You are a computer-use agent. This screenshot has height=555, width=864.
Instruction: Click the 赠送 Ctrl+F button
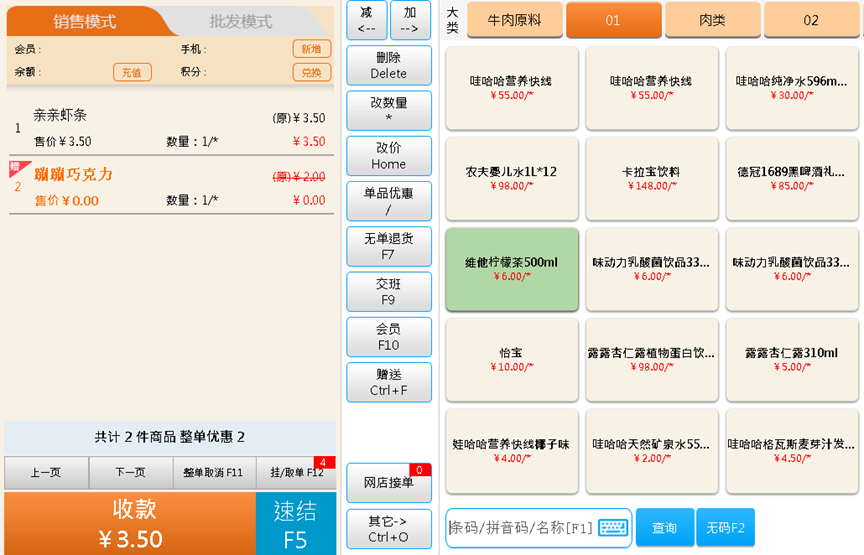388,382
